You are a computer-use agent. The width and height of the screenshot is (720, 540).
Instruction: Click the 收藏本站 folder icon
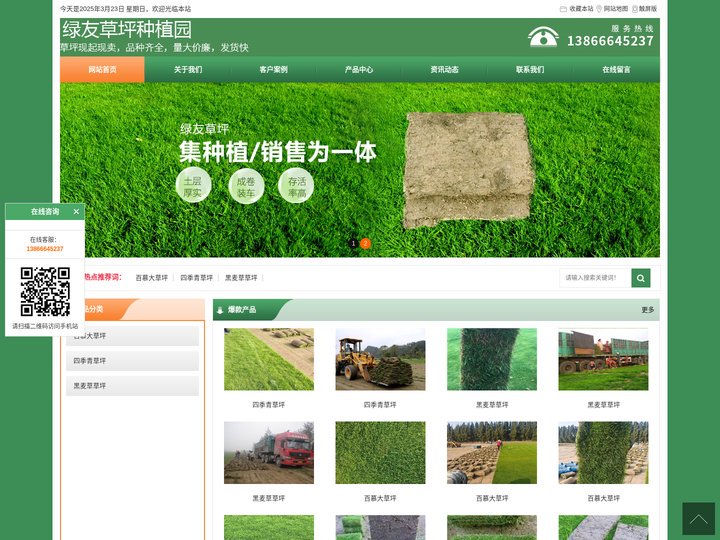pos(563,9)
